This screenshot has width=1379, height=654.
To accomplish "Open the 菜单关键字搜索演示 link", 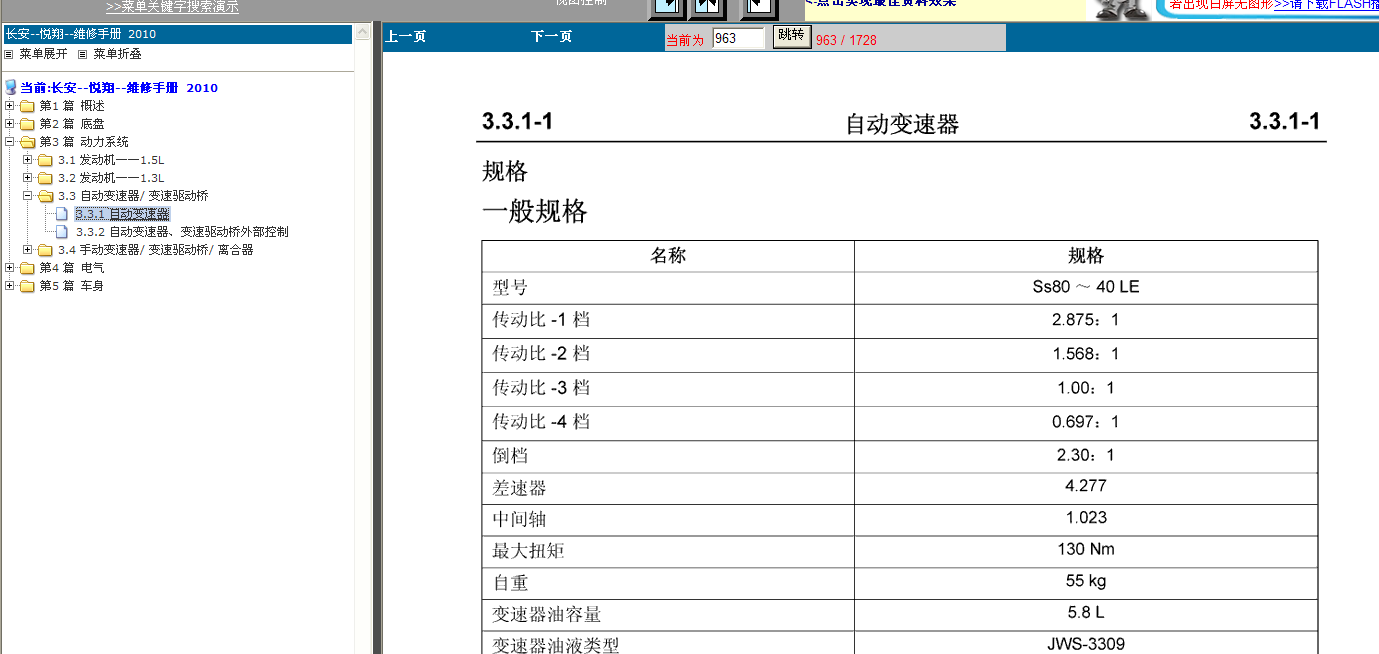I will pos(172,7).
